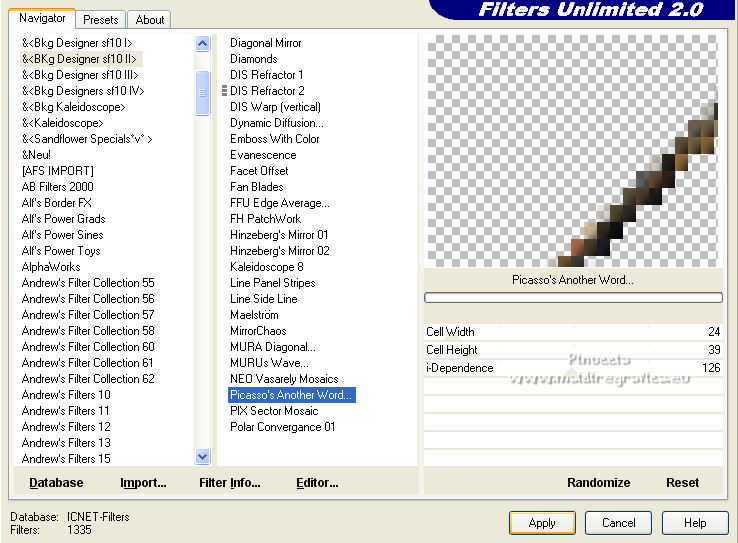Select &<BKg Designer sf10 II> category

coord(79,59)
